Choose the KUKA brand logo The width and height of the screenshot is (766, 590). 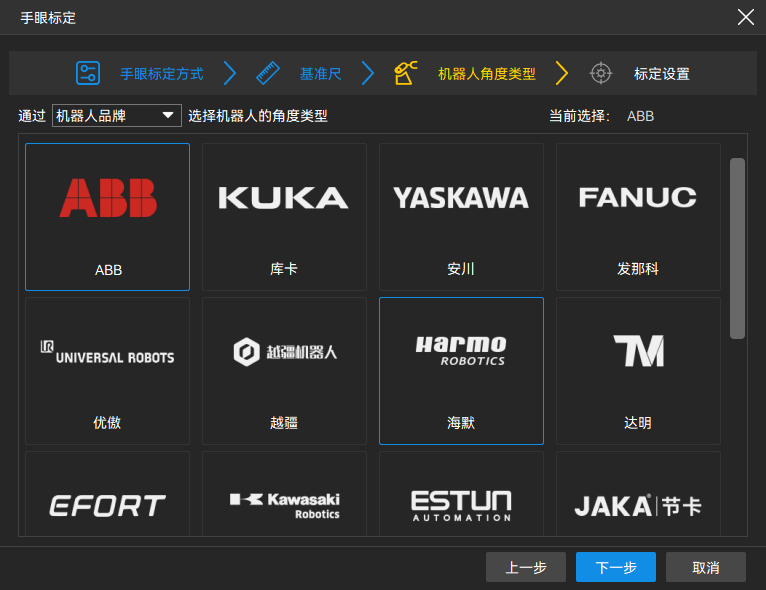coord(284,216)
